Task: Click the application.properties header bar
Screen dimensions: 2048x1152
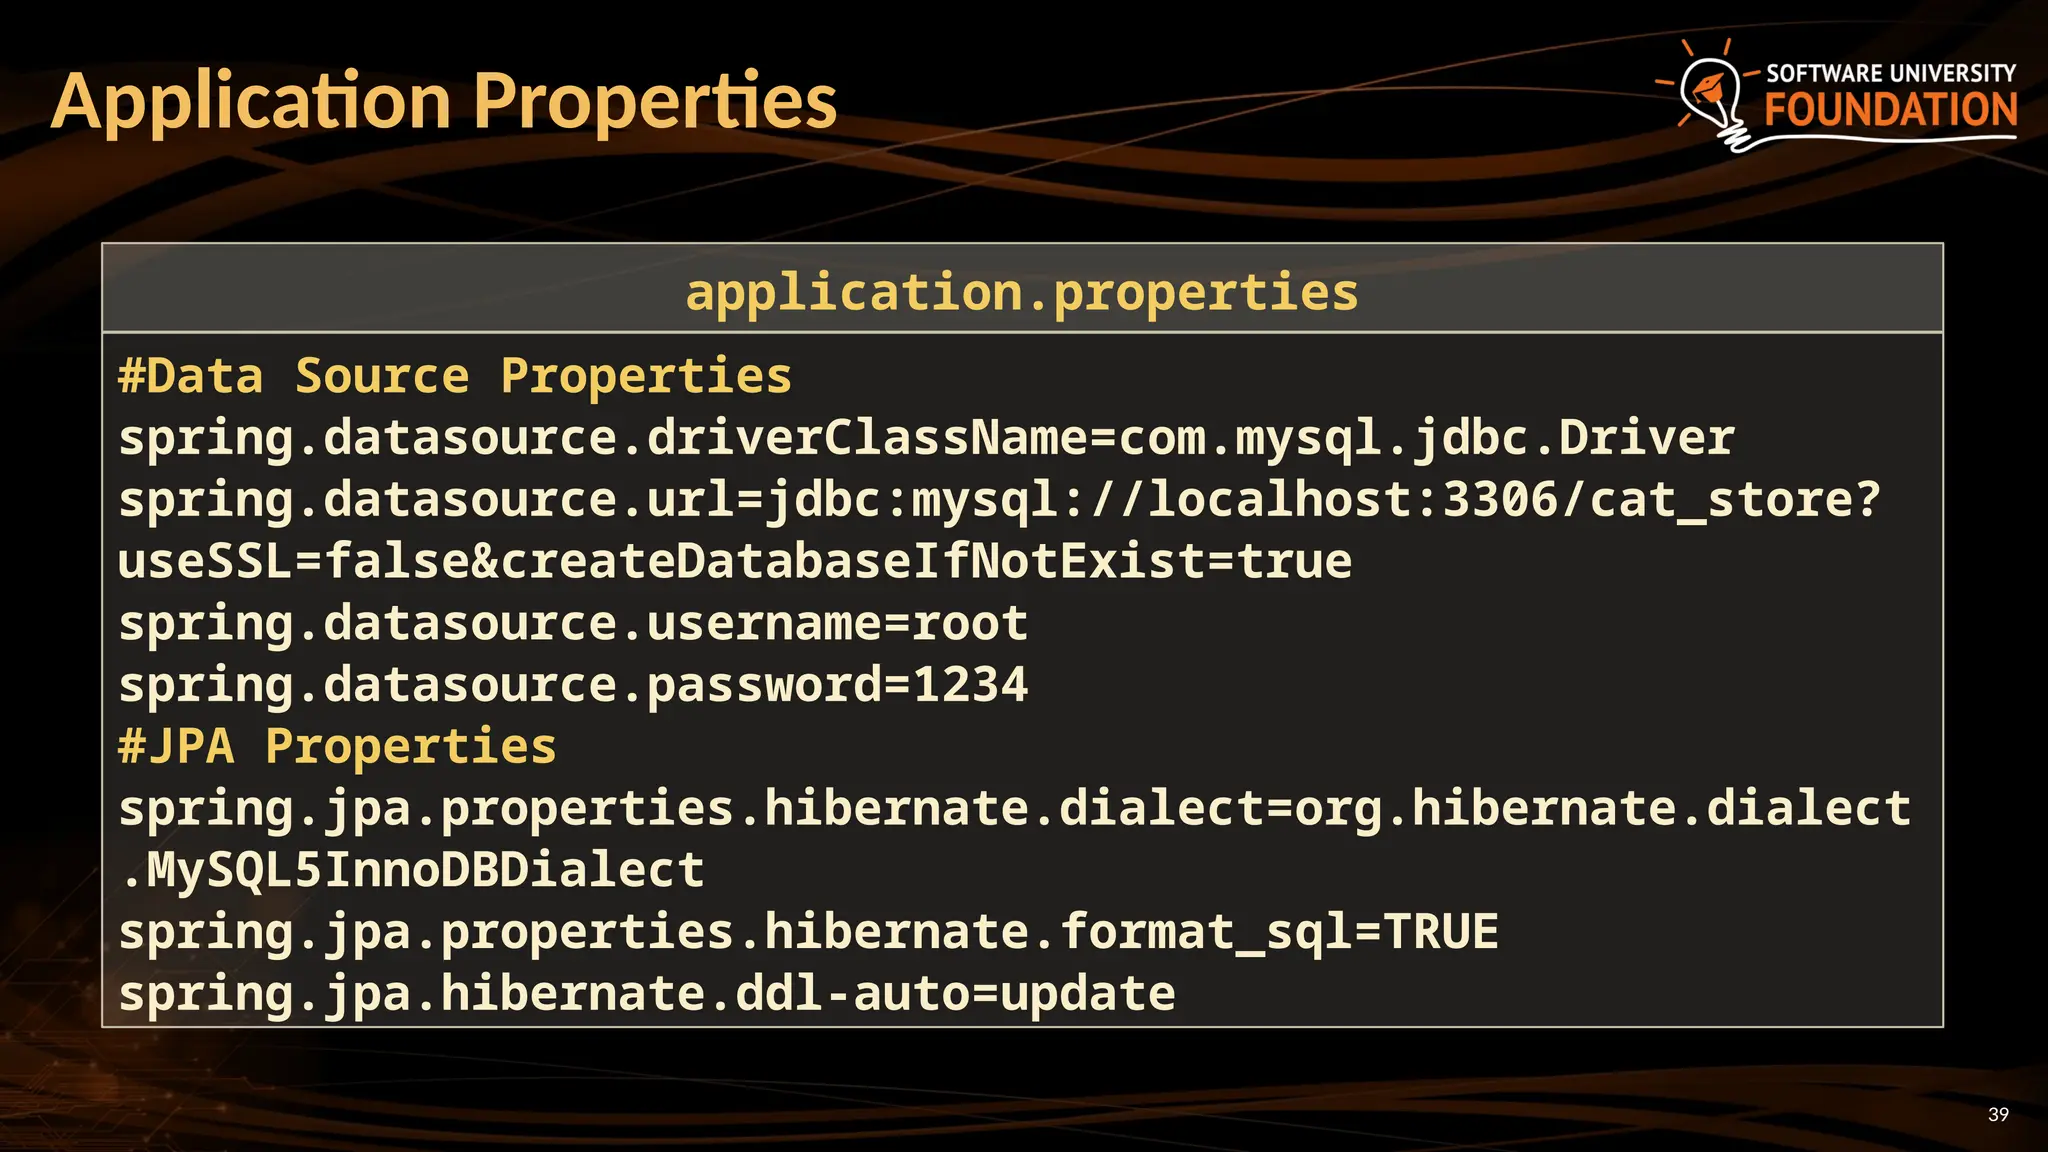Action: 1022,292
